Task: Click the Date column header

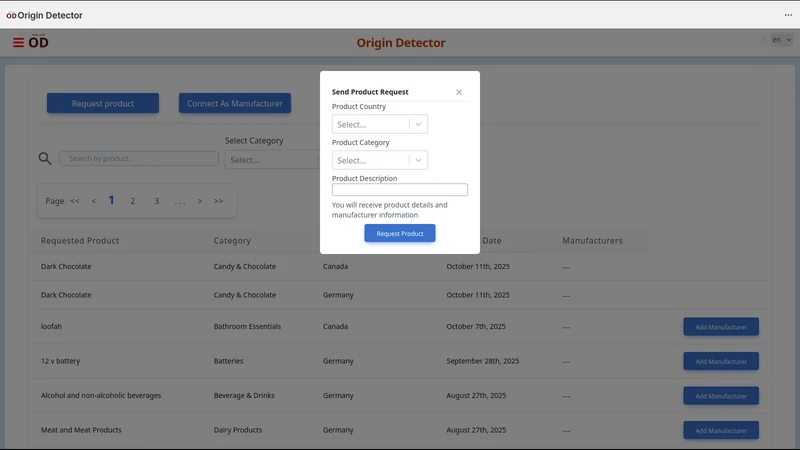Action: tap(492, 240)
